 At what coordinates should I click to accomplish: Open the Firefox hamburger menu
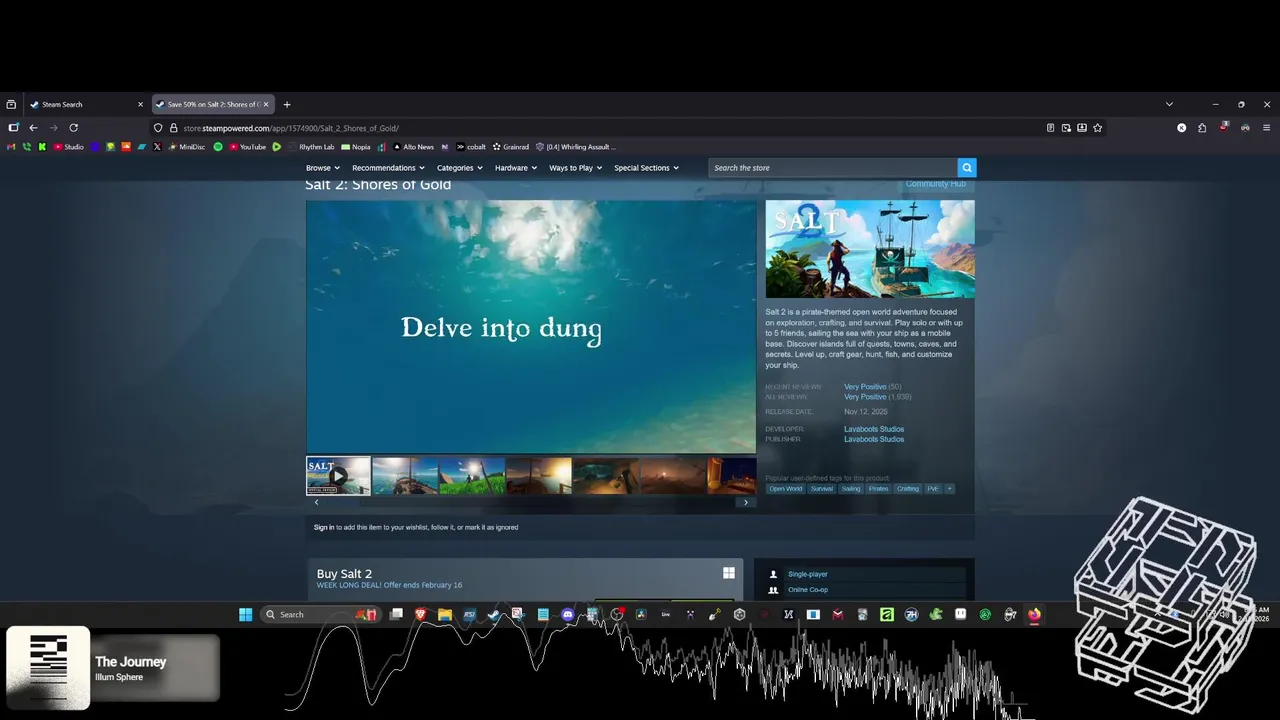(1266, 128)
